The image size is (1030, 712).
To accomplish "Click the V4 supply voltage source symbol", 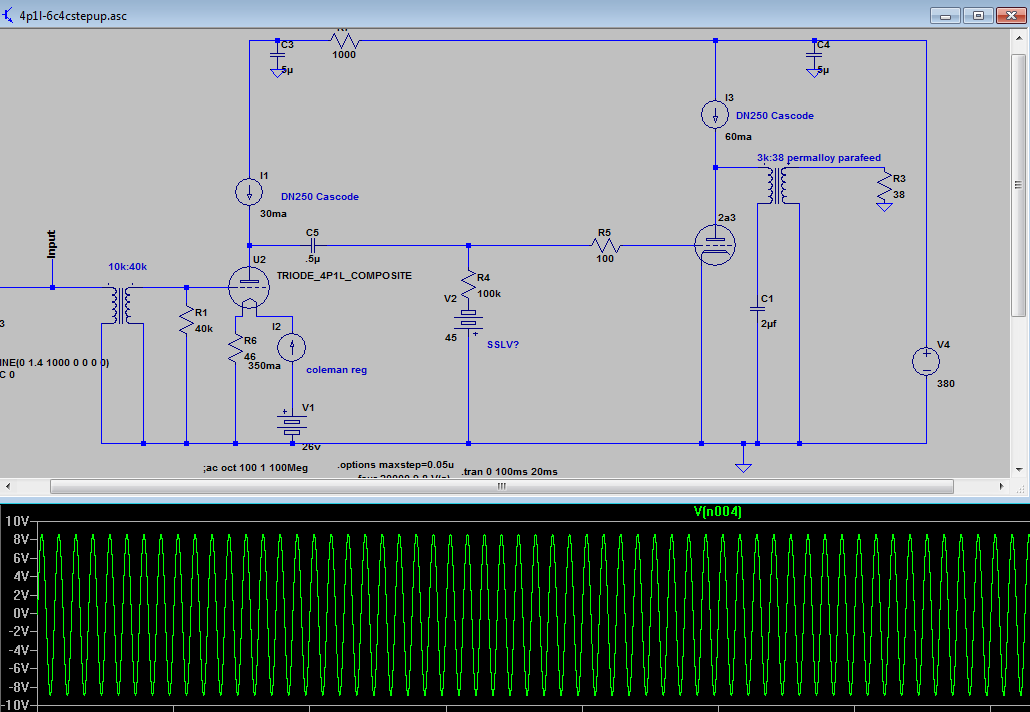I will (x=926, y=361).
